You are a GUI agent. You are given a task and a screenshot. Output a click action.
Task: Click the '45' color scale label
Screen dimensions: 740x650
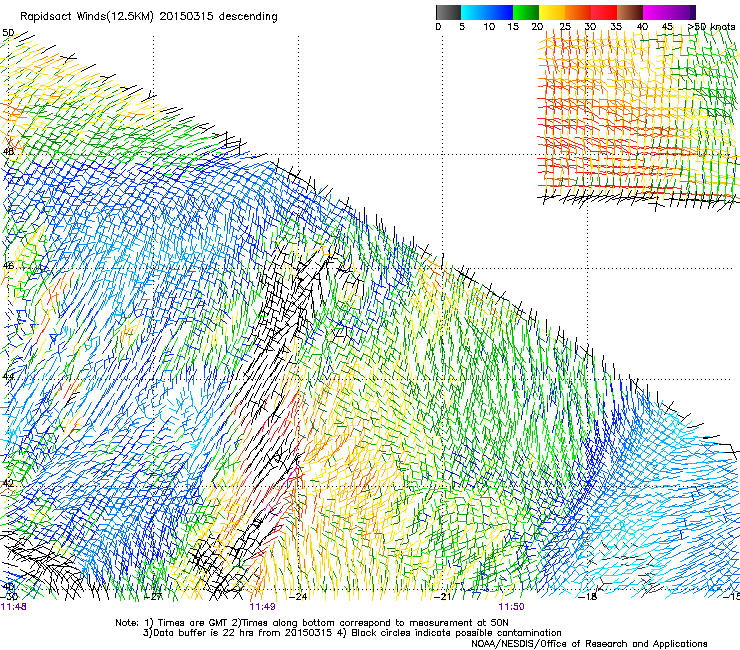point(667,27)
